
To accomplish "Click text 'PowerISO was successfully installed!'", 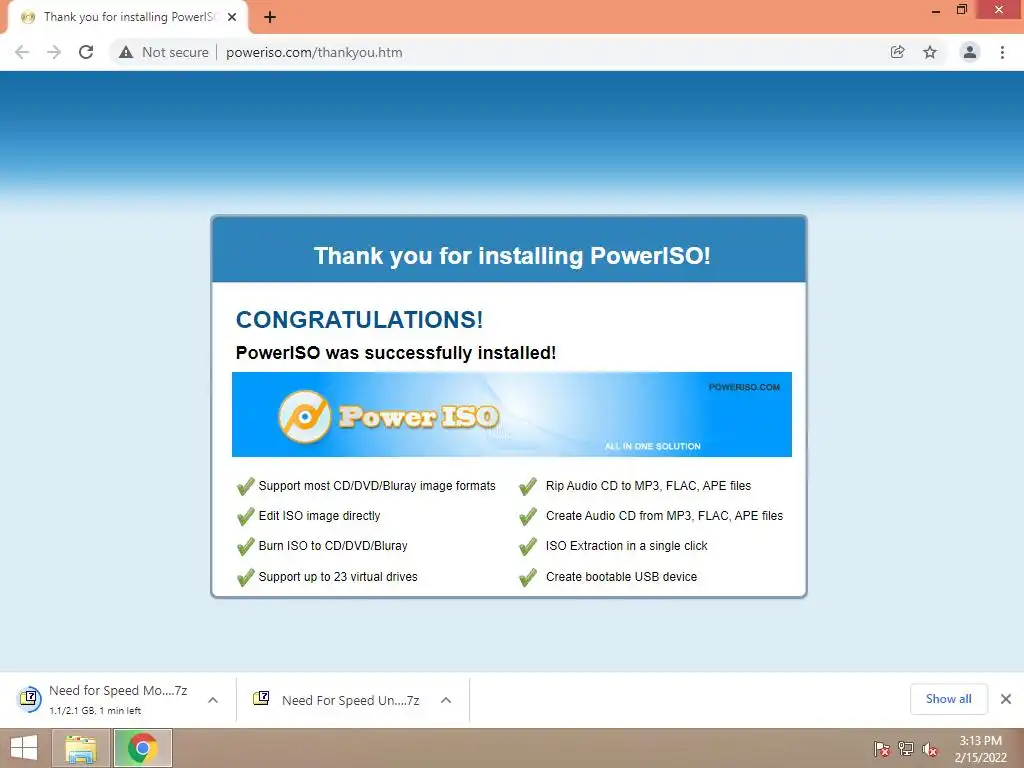I will point(396,353).
